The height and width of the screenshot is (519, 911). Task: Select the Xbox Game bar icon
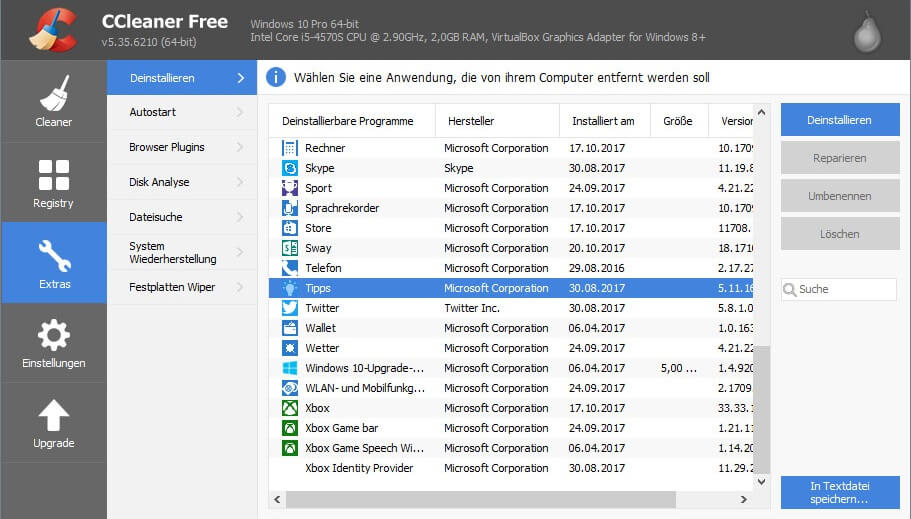pyautogui.click(x=289, y=428)
